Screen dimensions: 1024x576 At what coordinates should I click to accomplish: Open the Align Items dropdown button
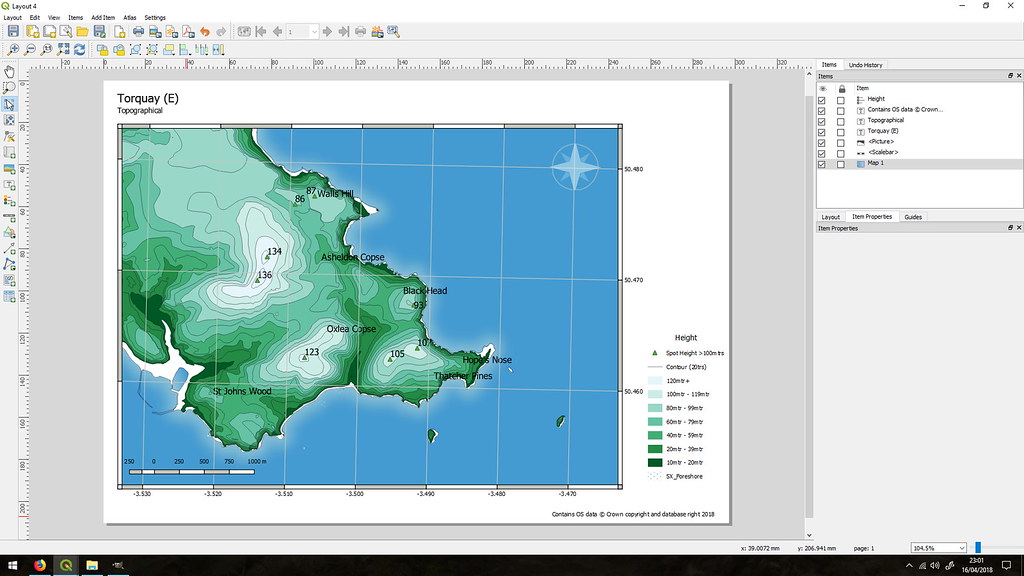[x=185, y=50]
